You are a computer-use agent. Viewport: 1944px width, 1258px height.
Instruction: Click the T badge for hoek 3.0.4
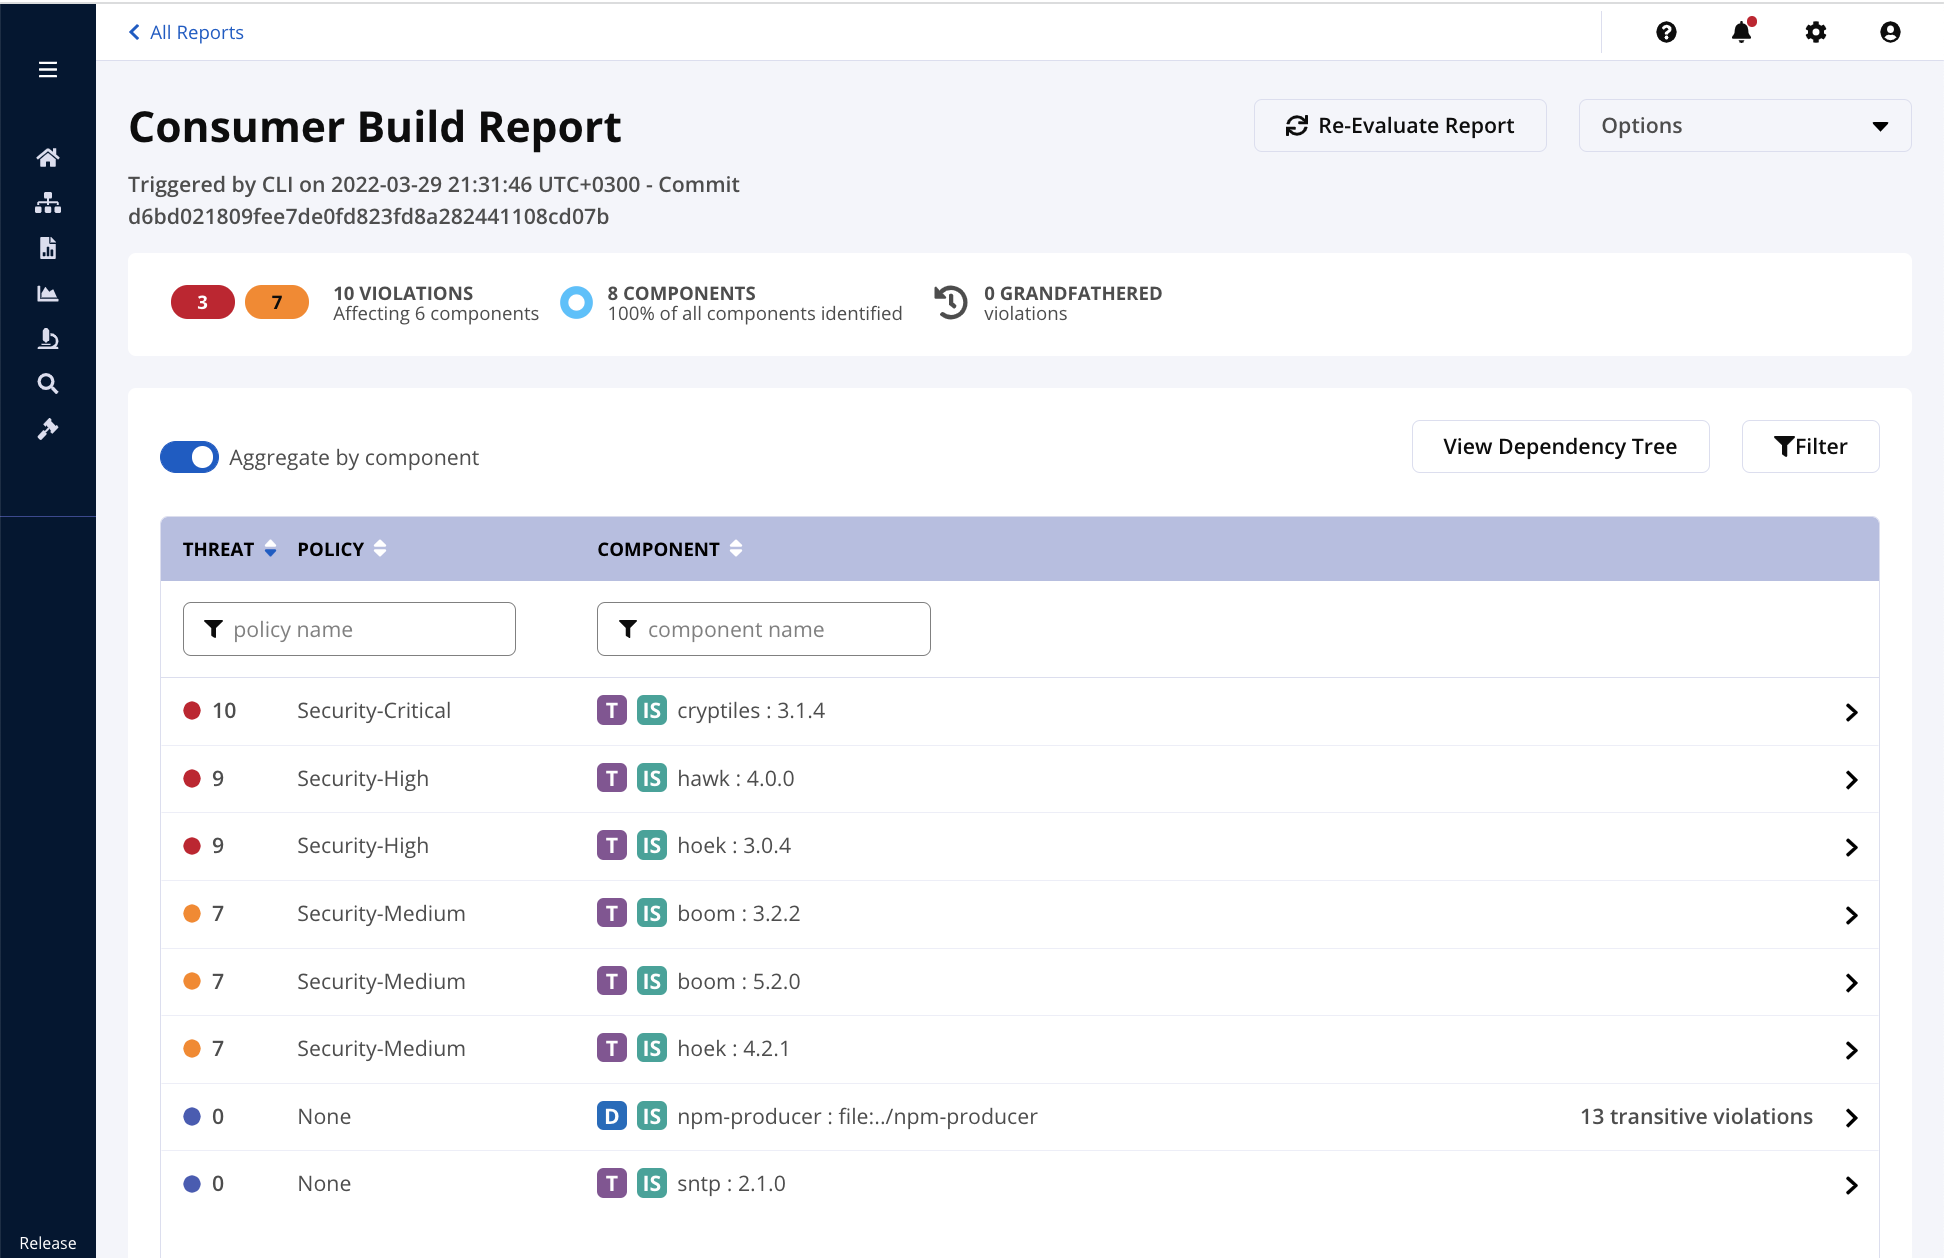tap(612, 846)
